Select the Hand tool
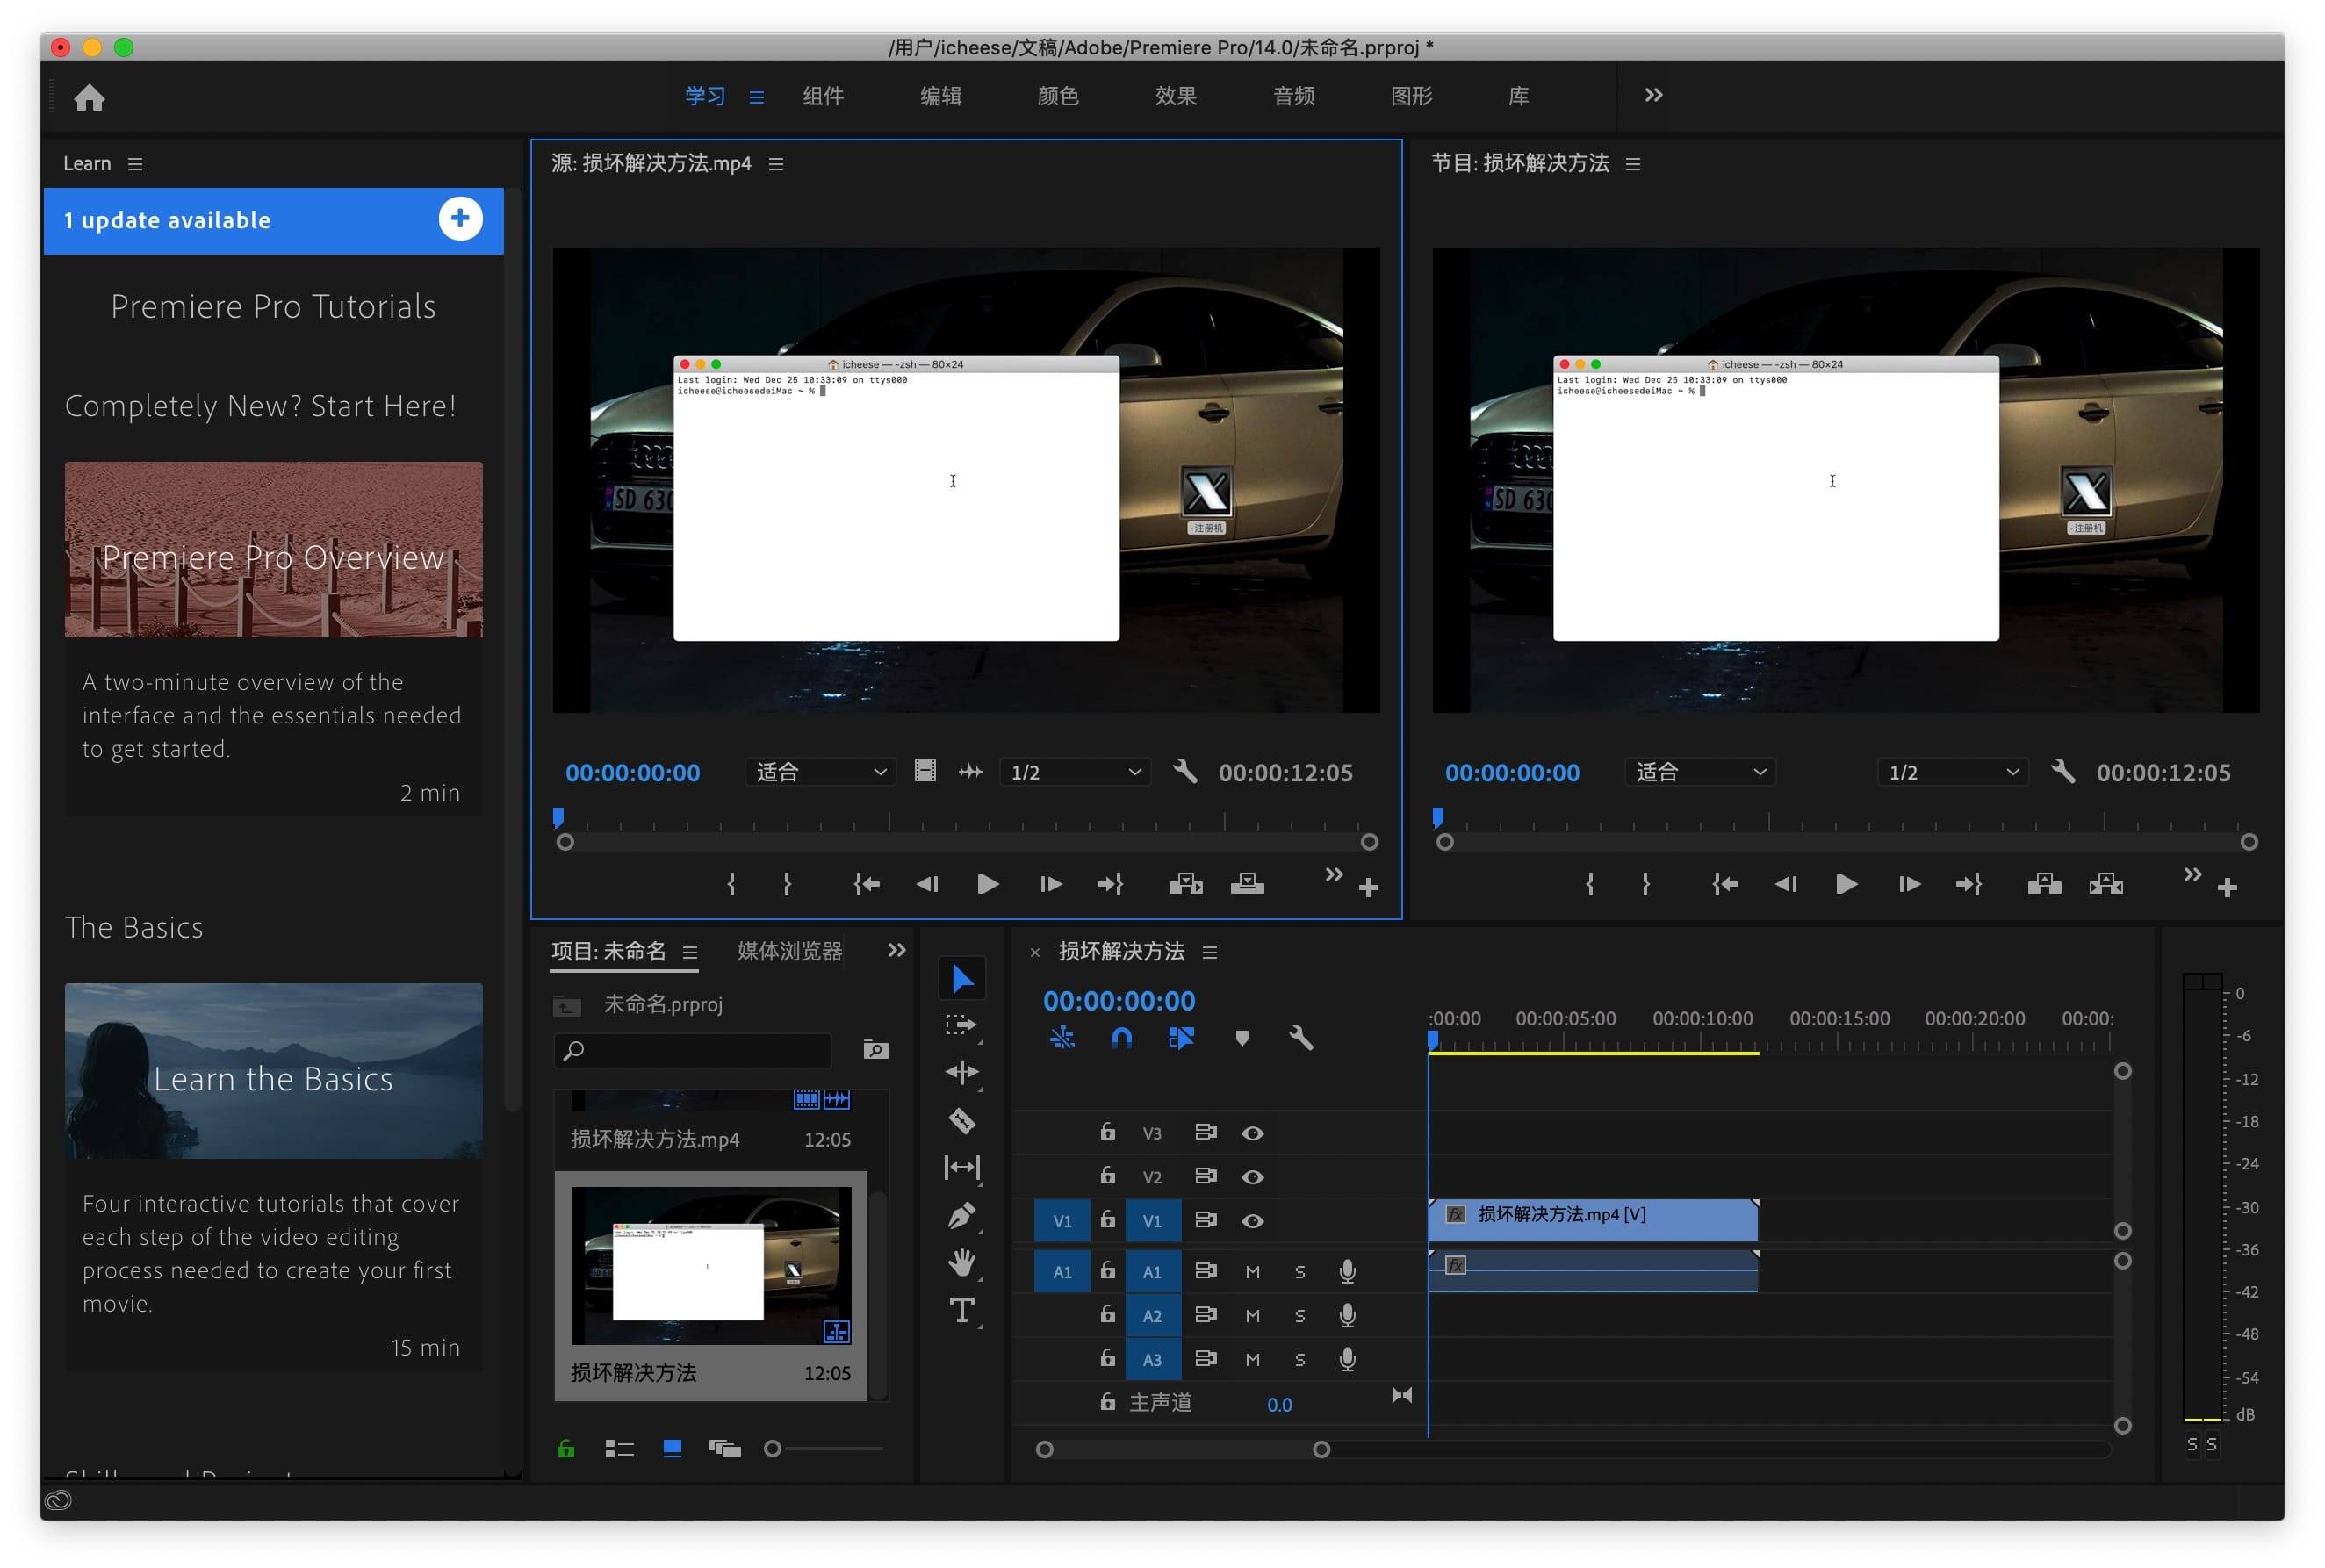This screenshot has width=2325, height=1568. pos(961,1263)
